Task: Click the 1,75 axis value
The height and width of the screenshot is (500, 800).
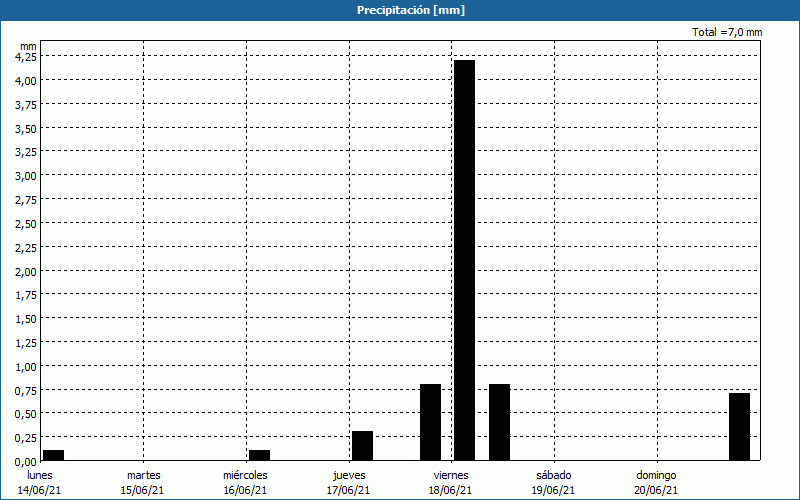Action: [26, 295]
